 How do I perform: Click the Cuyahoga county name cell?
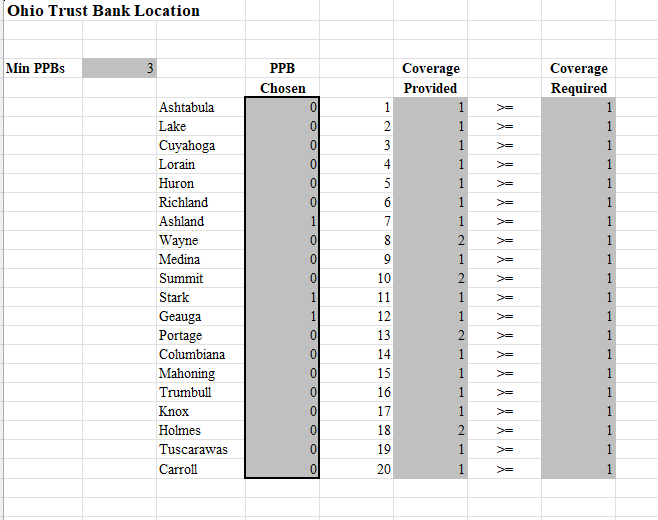[x=201, y=145]
